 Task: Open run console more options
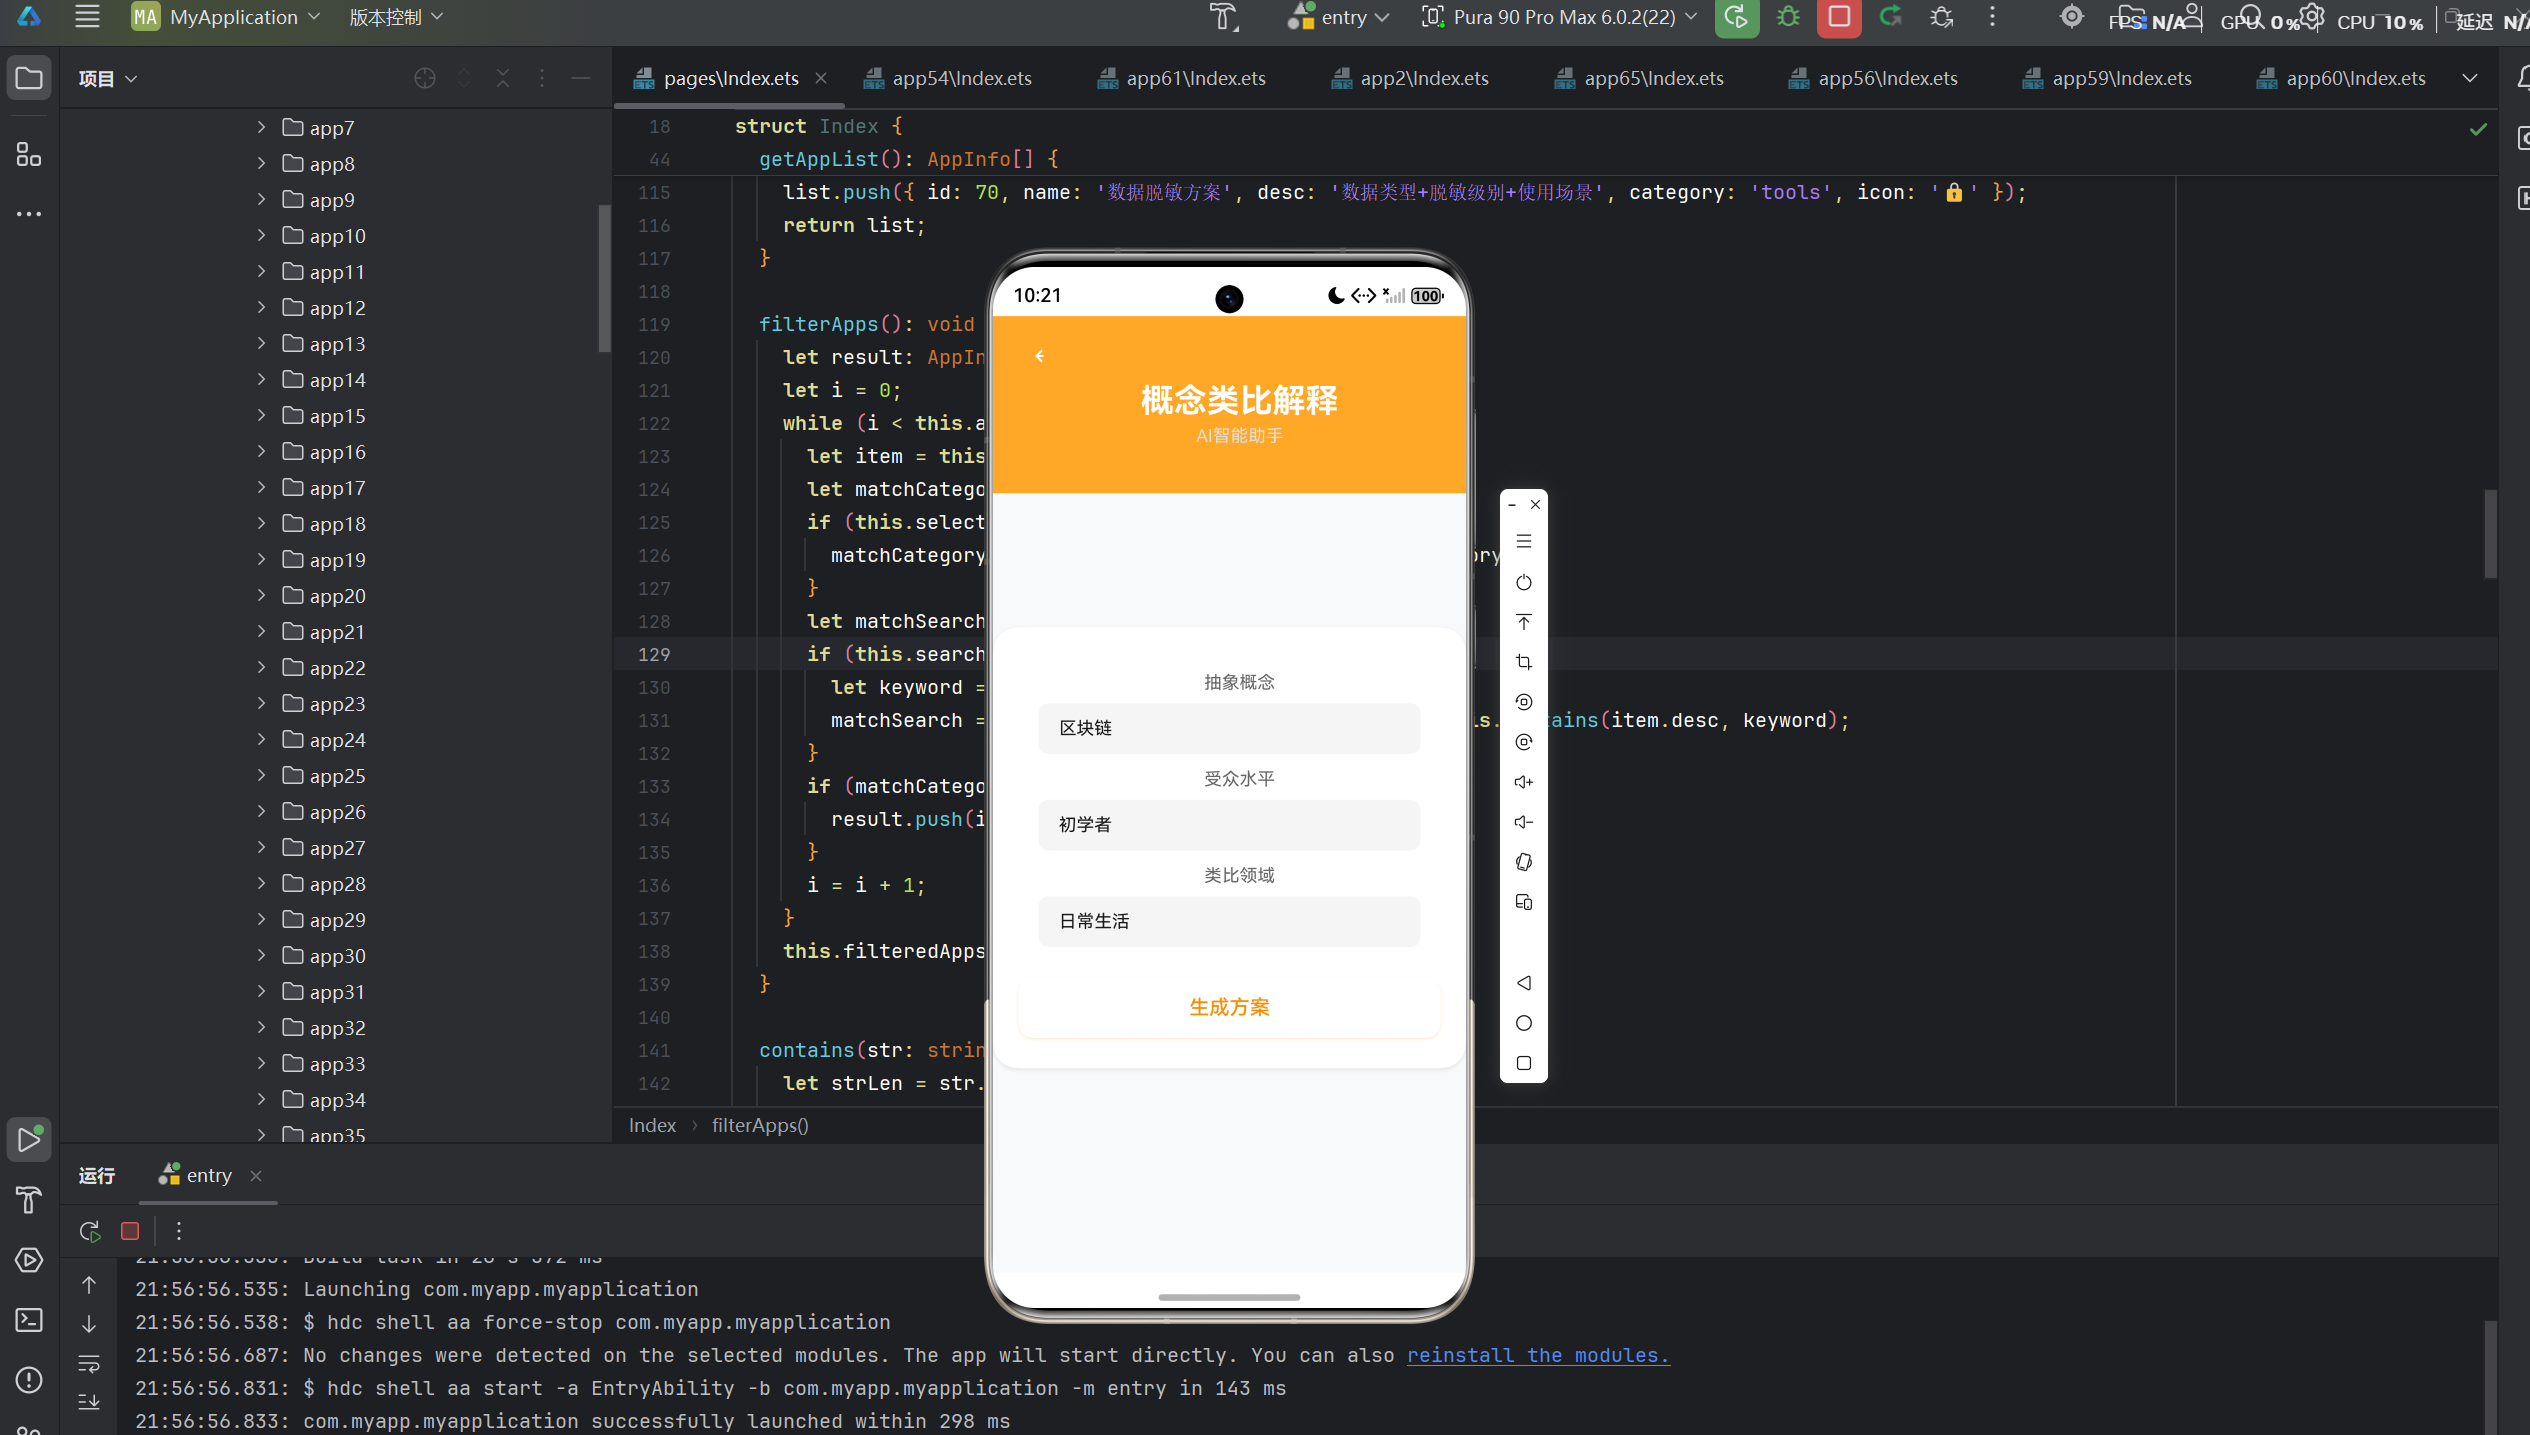(179, 1231)
